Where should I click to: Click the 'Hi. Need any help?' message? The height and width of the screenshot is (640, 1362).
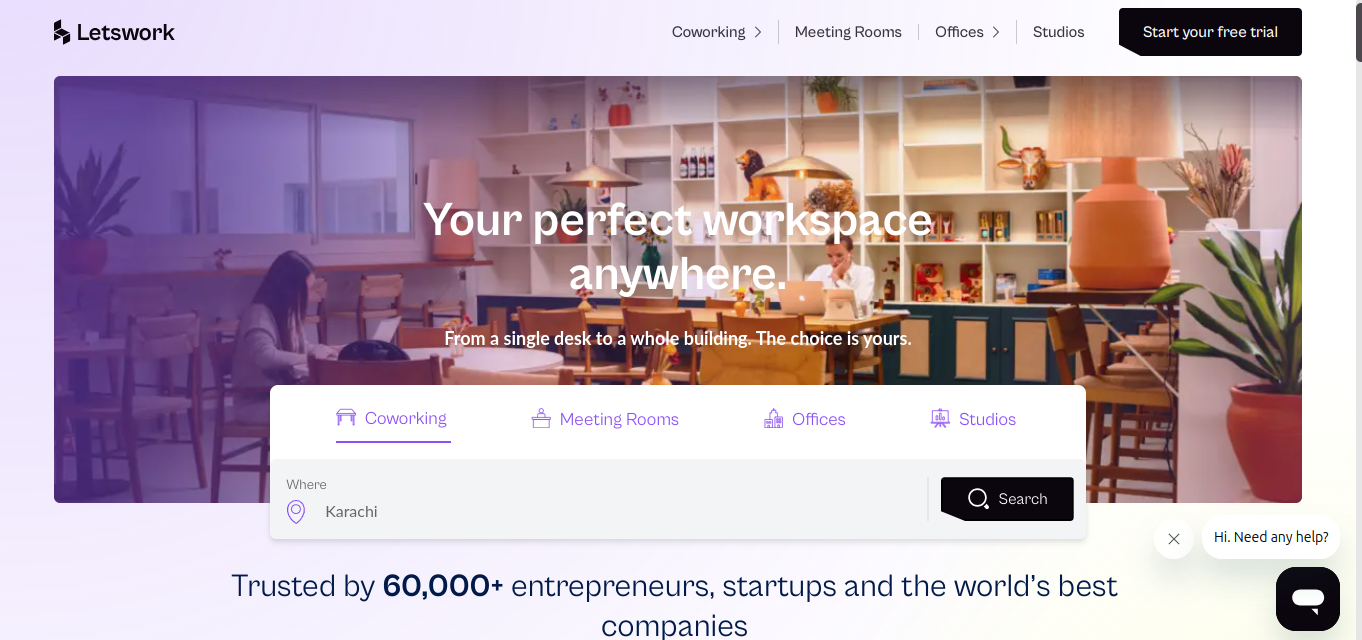1270,536
